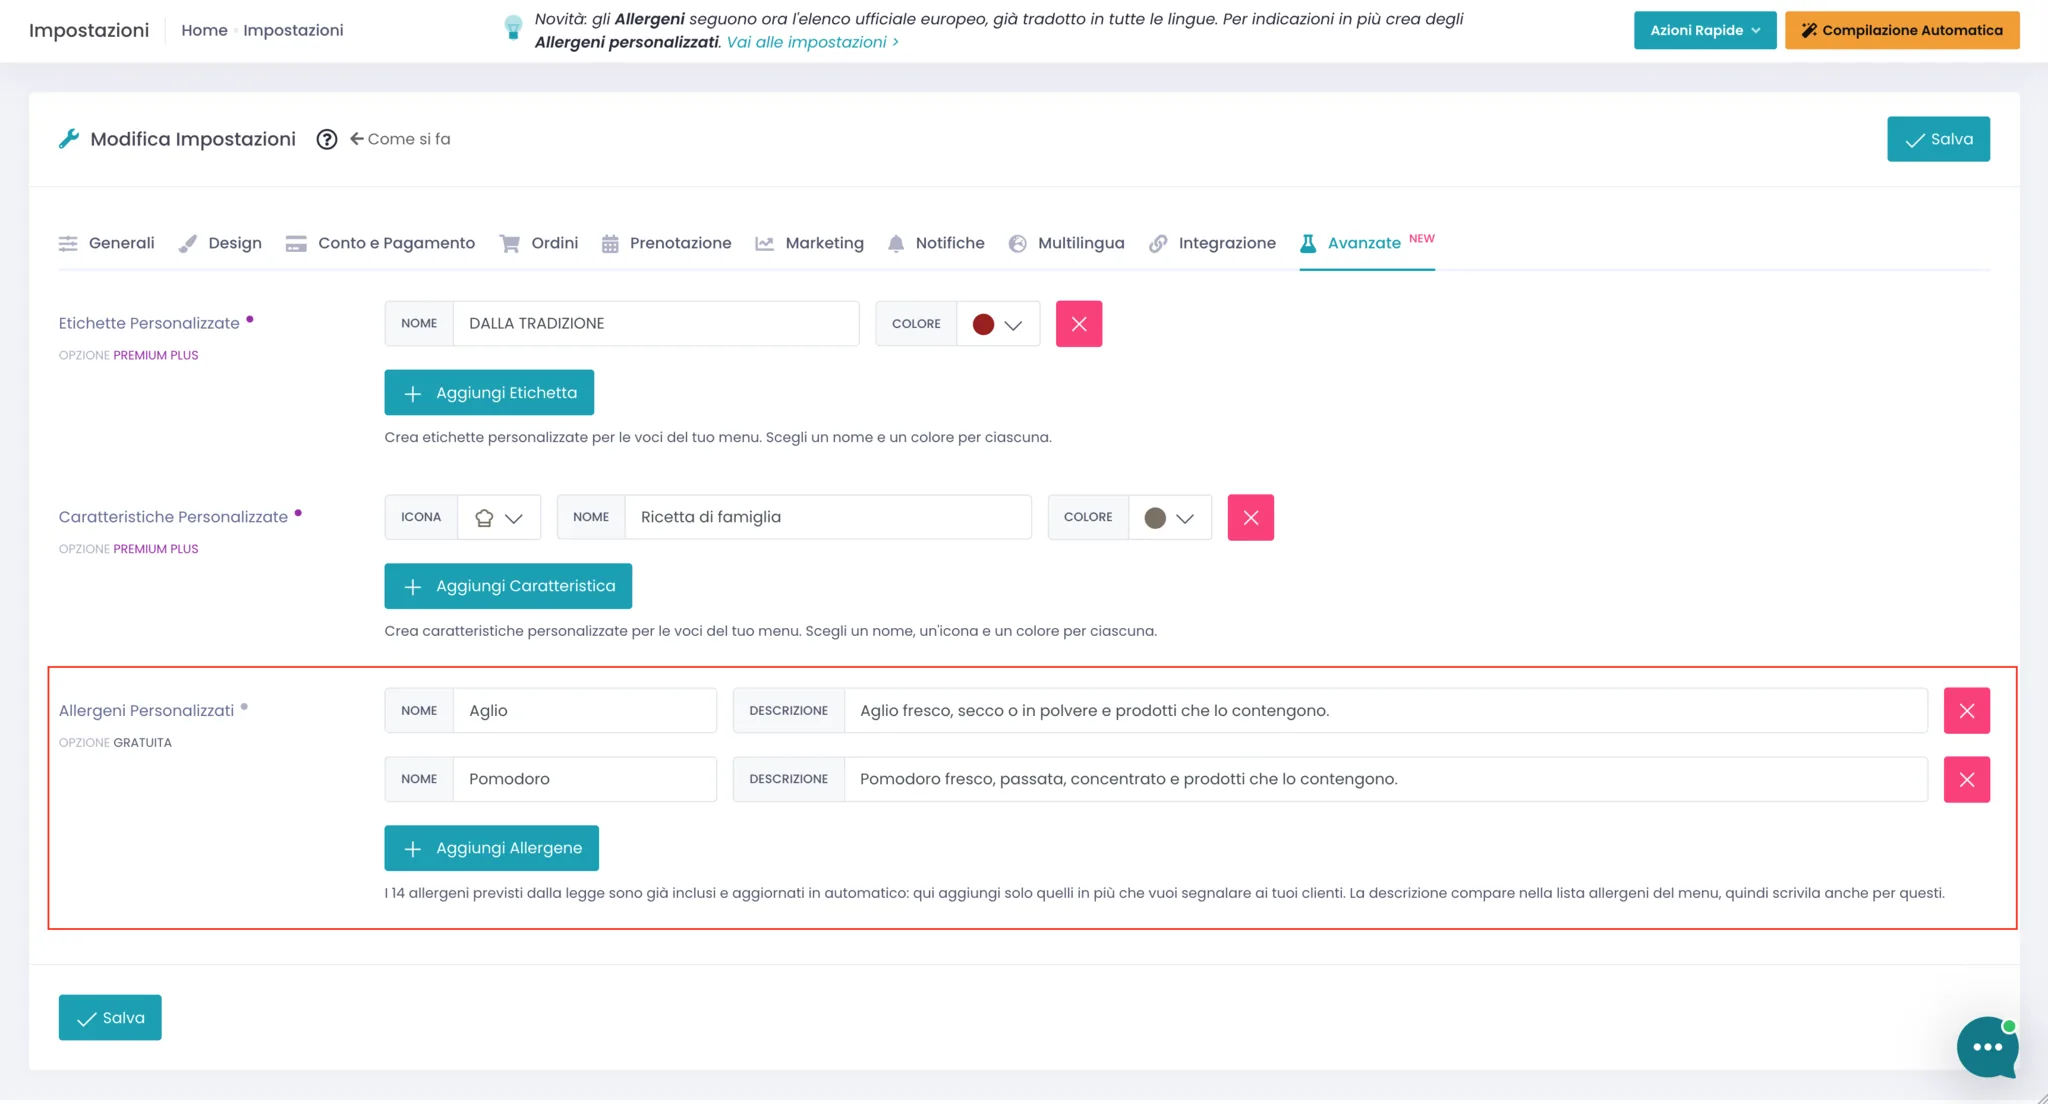
Task: Edit the Aglio allergen name field
Action: pyautogui.click(x=585, y=711)
